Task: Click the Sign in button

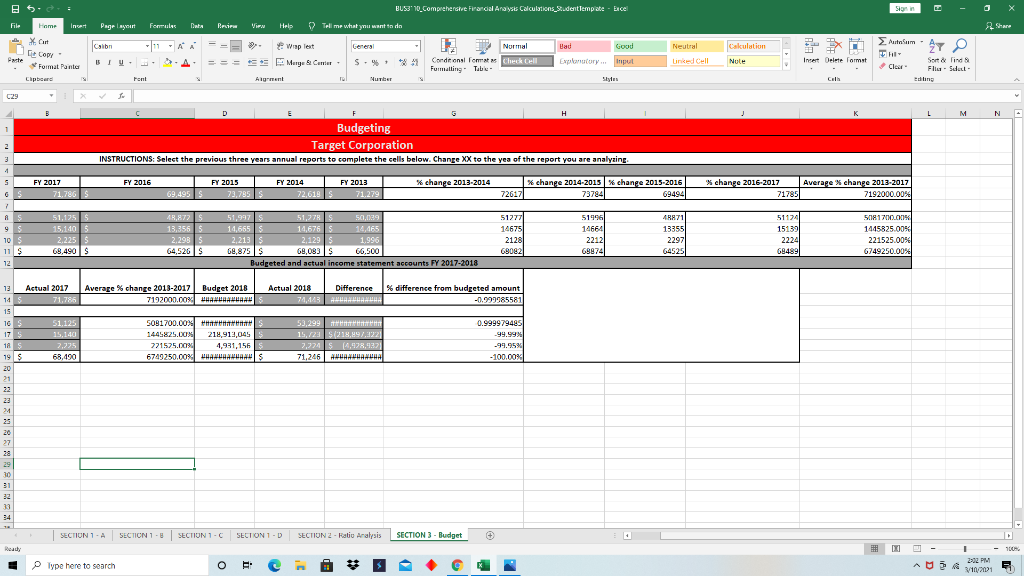Action: (x=904, y=7)
